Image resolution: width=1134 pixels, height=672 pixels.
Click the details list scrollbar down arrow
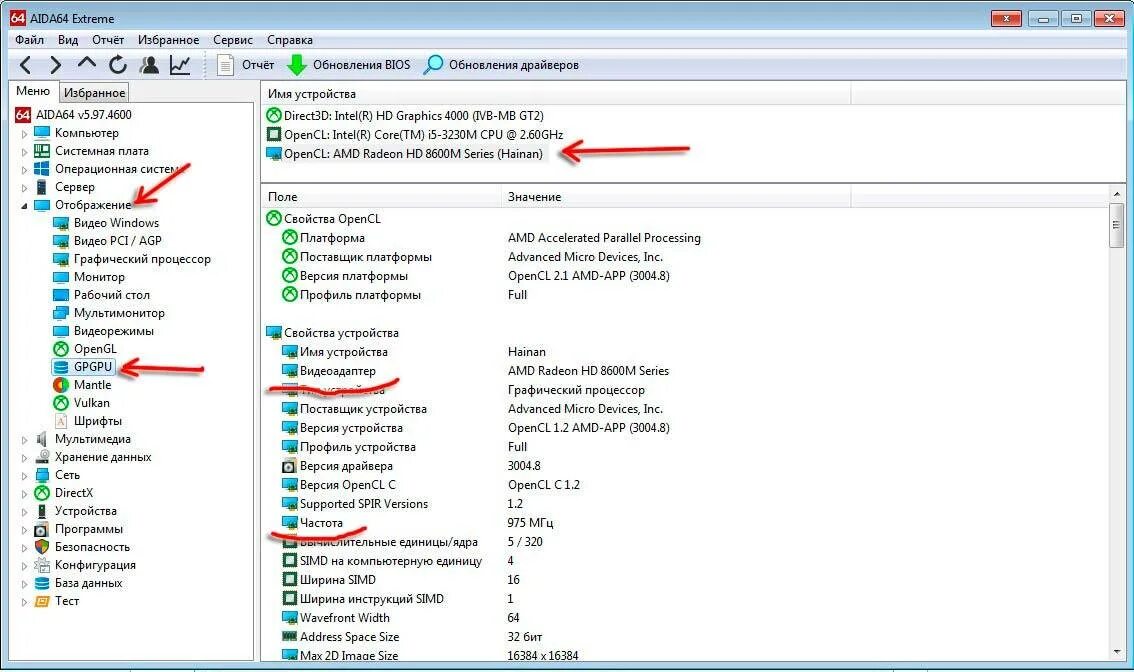pos(1117,652)
